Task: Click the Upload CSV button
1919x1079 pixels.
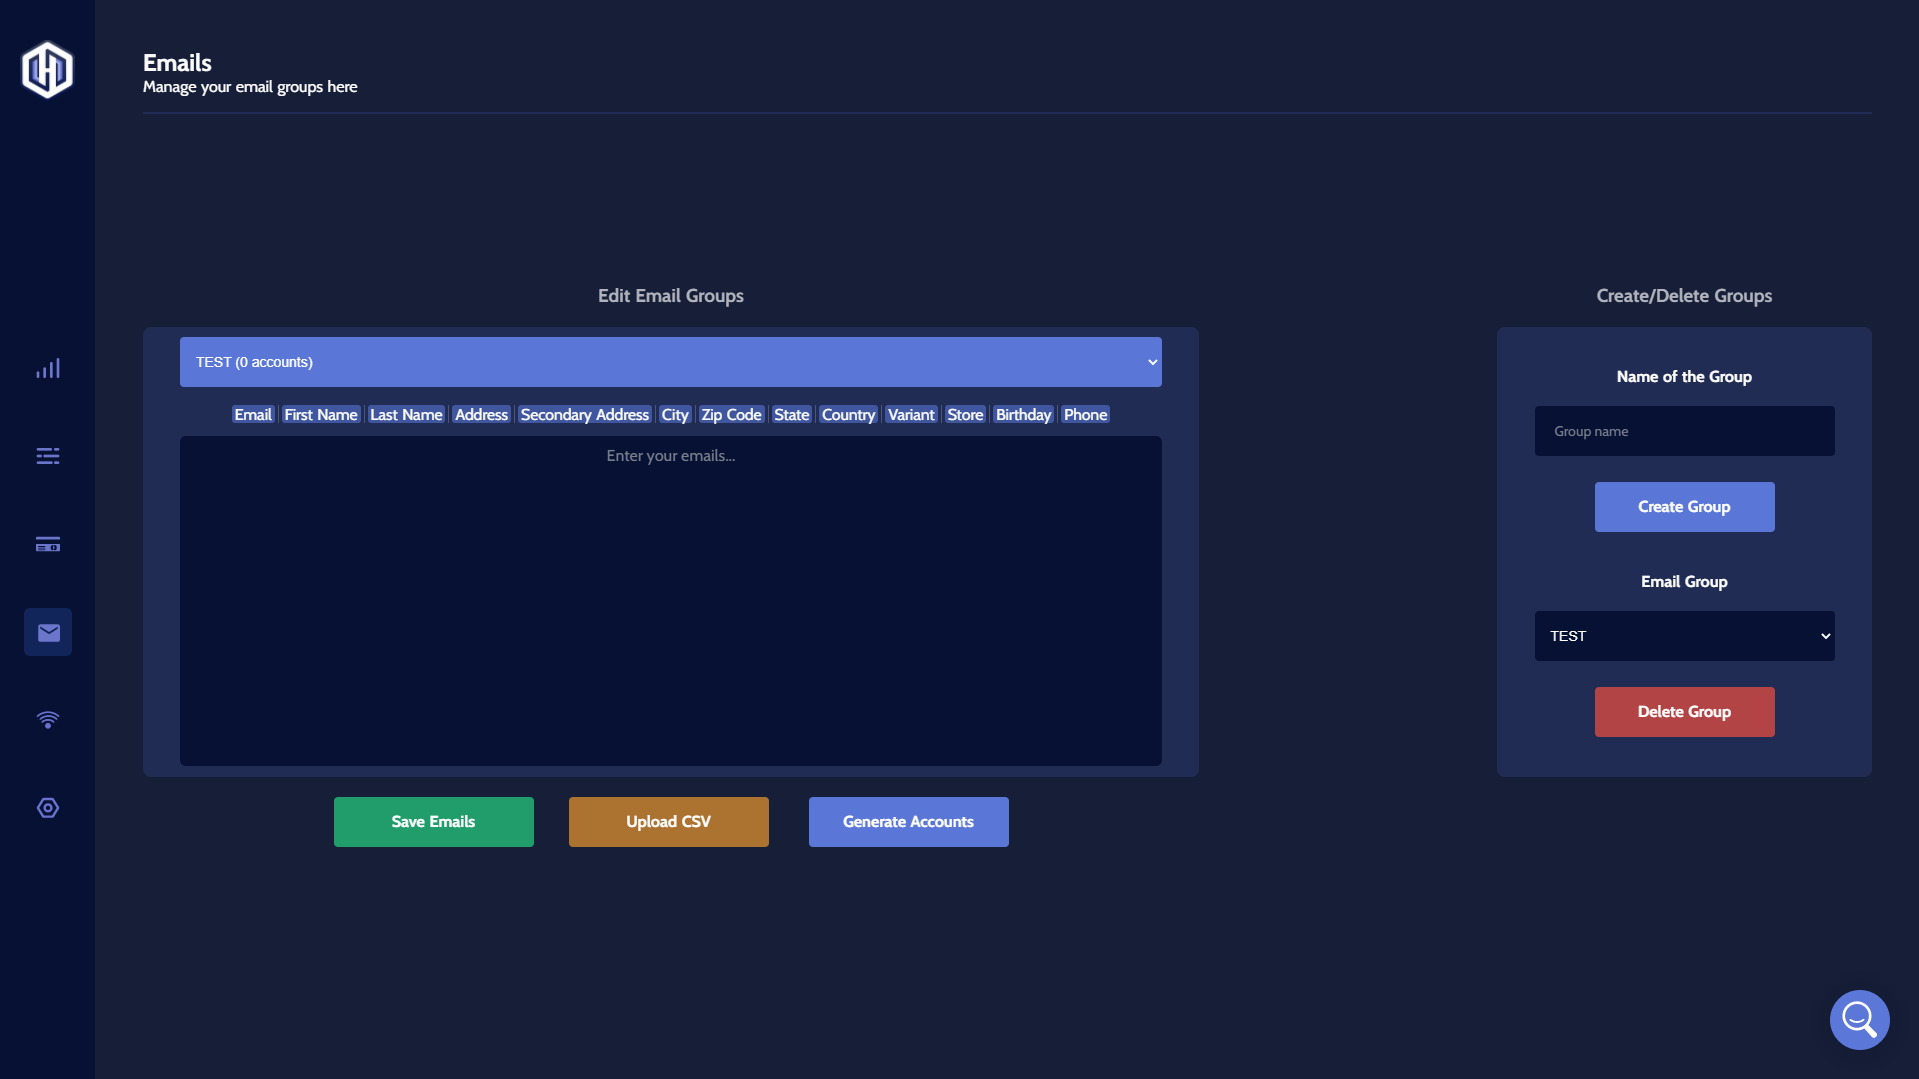Action: 668,822
